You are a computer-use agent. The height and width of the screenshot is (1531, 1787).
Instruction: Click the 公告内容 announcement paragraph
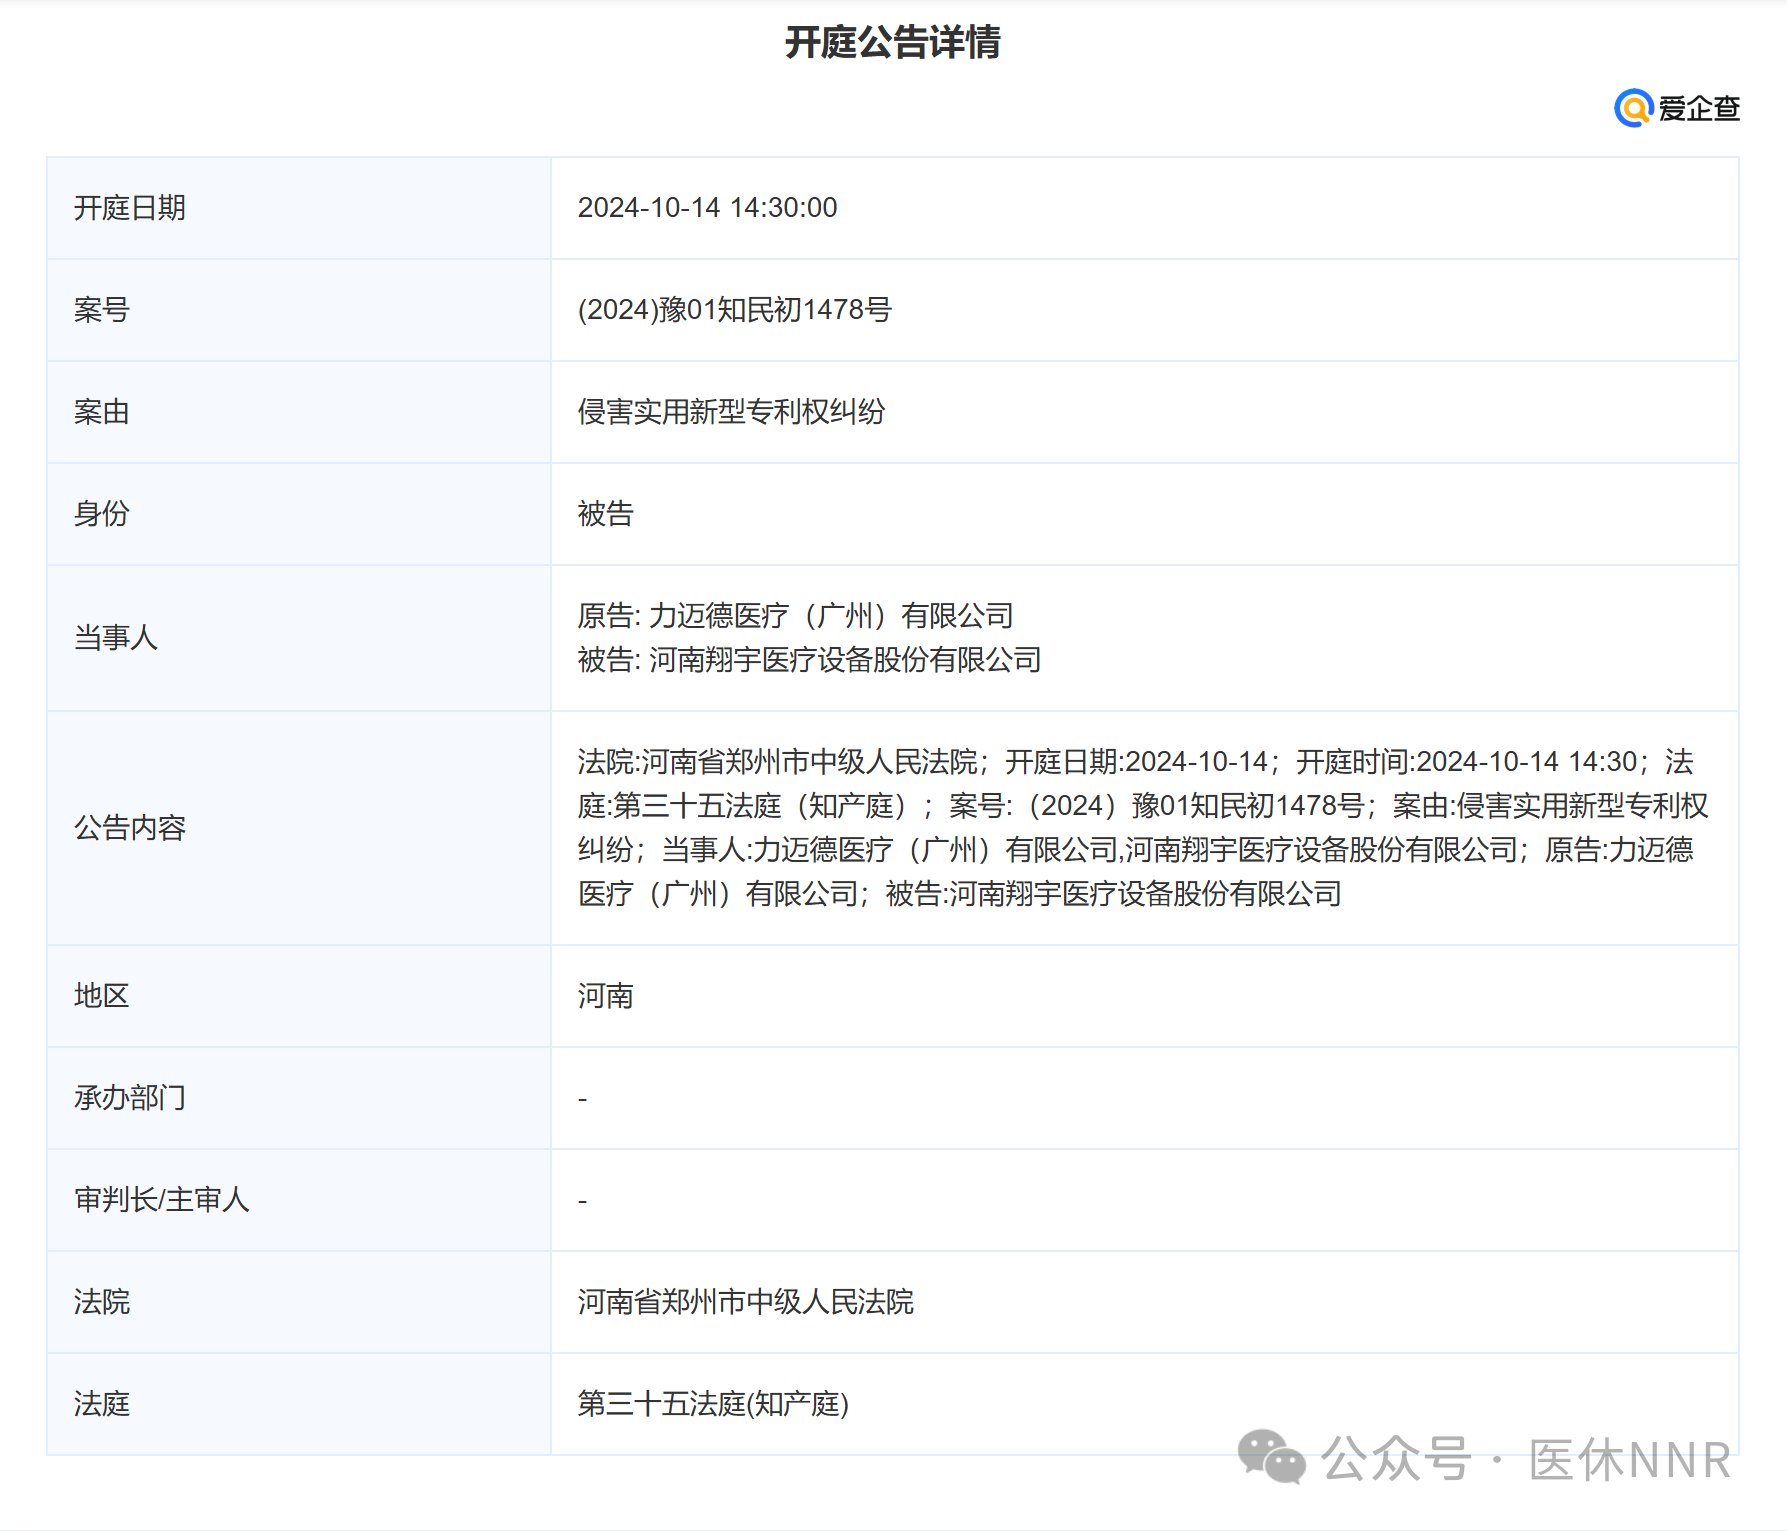pos(1143,828)
